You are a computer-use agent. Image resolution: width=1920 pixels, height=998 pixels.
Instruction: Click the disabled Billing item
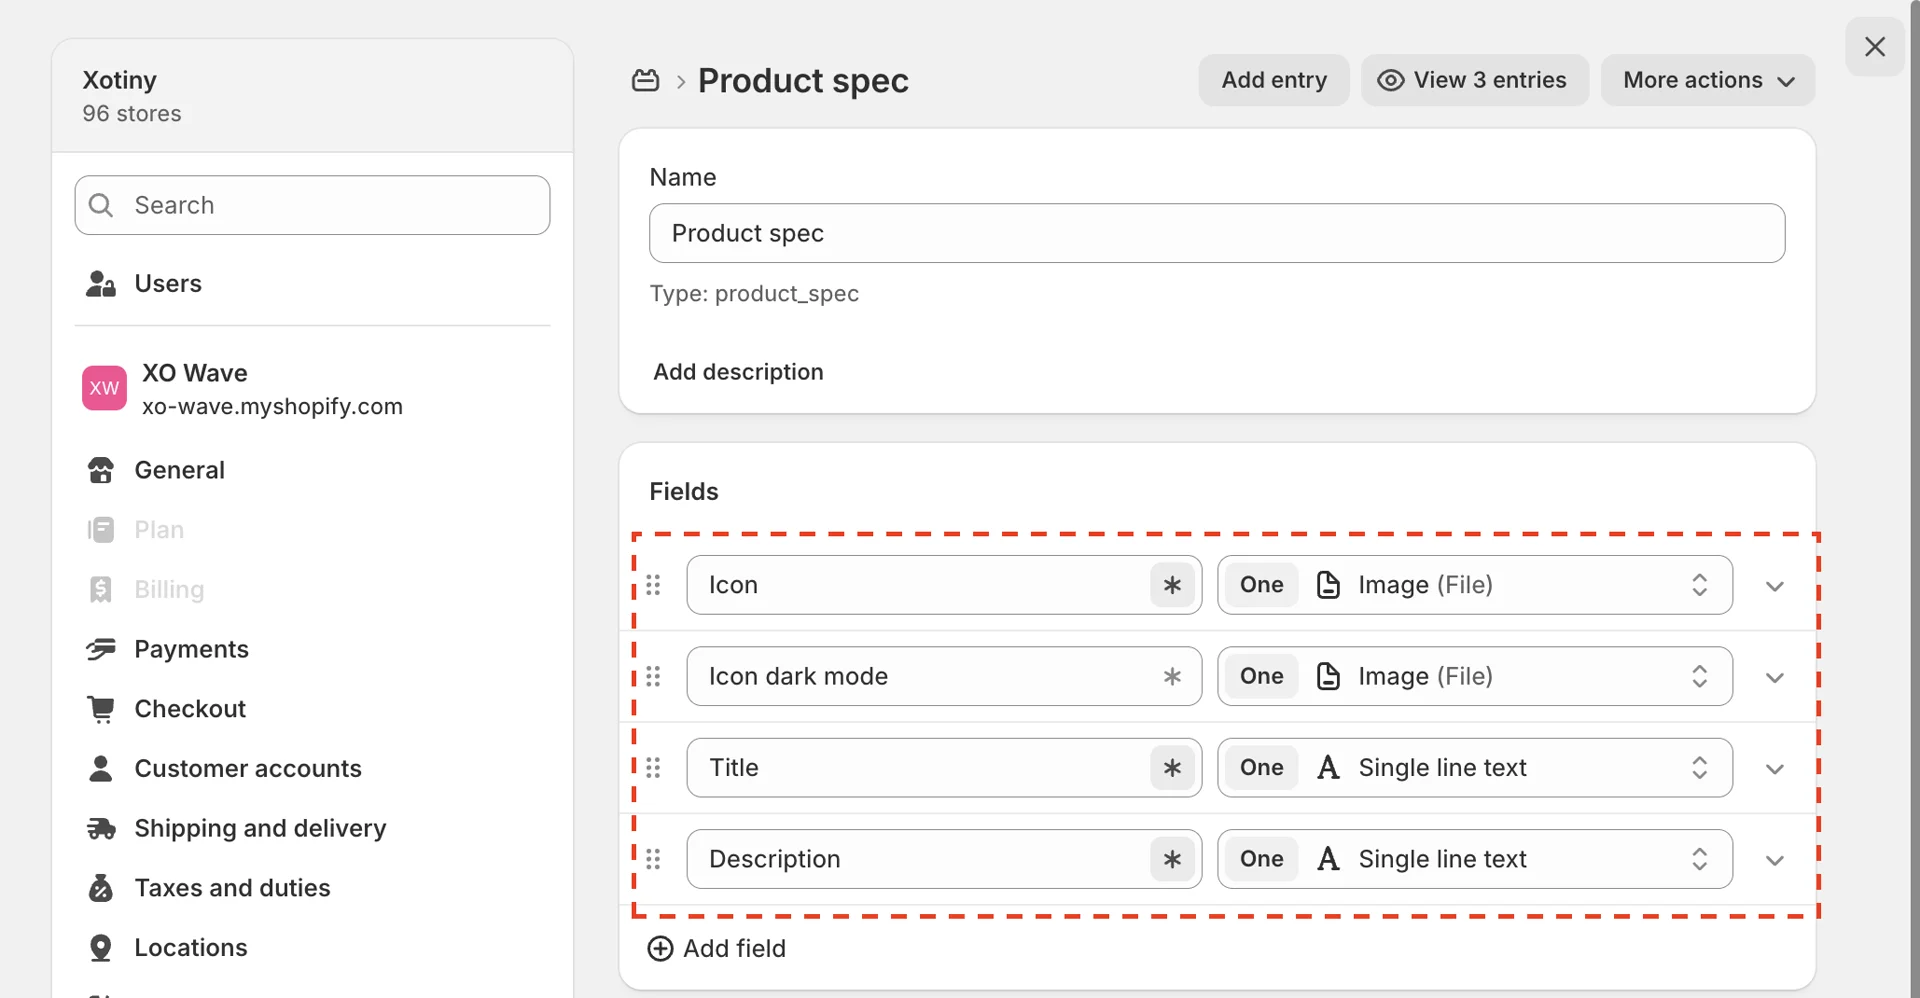pyautogui.click(x=312, y=590)
